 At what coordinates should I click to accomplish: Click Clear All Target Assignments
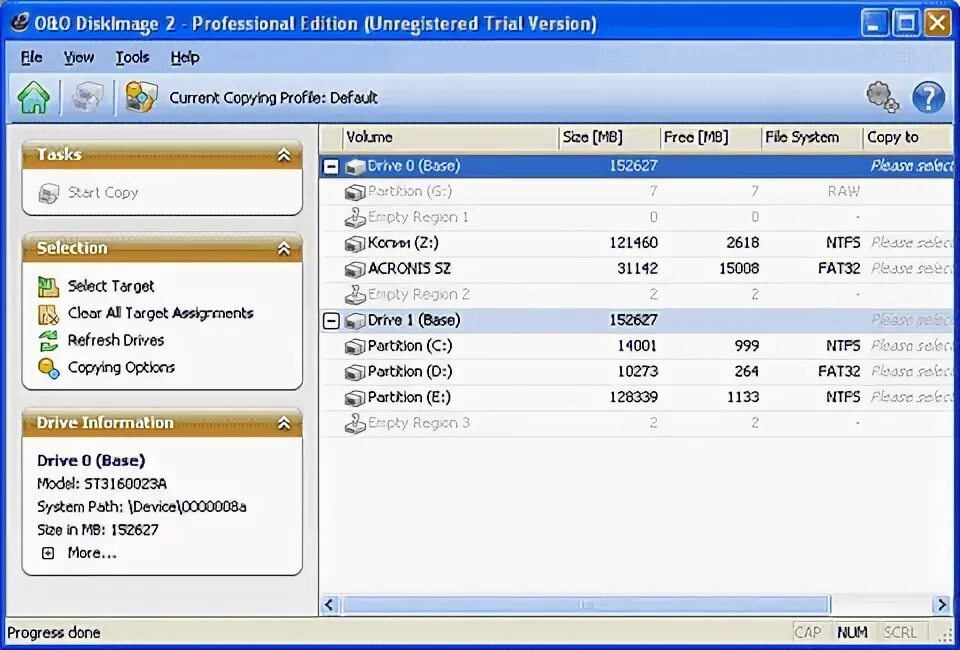pos(160,313)
